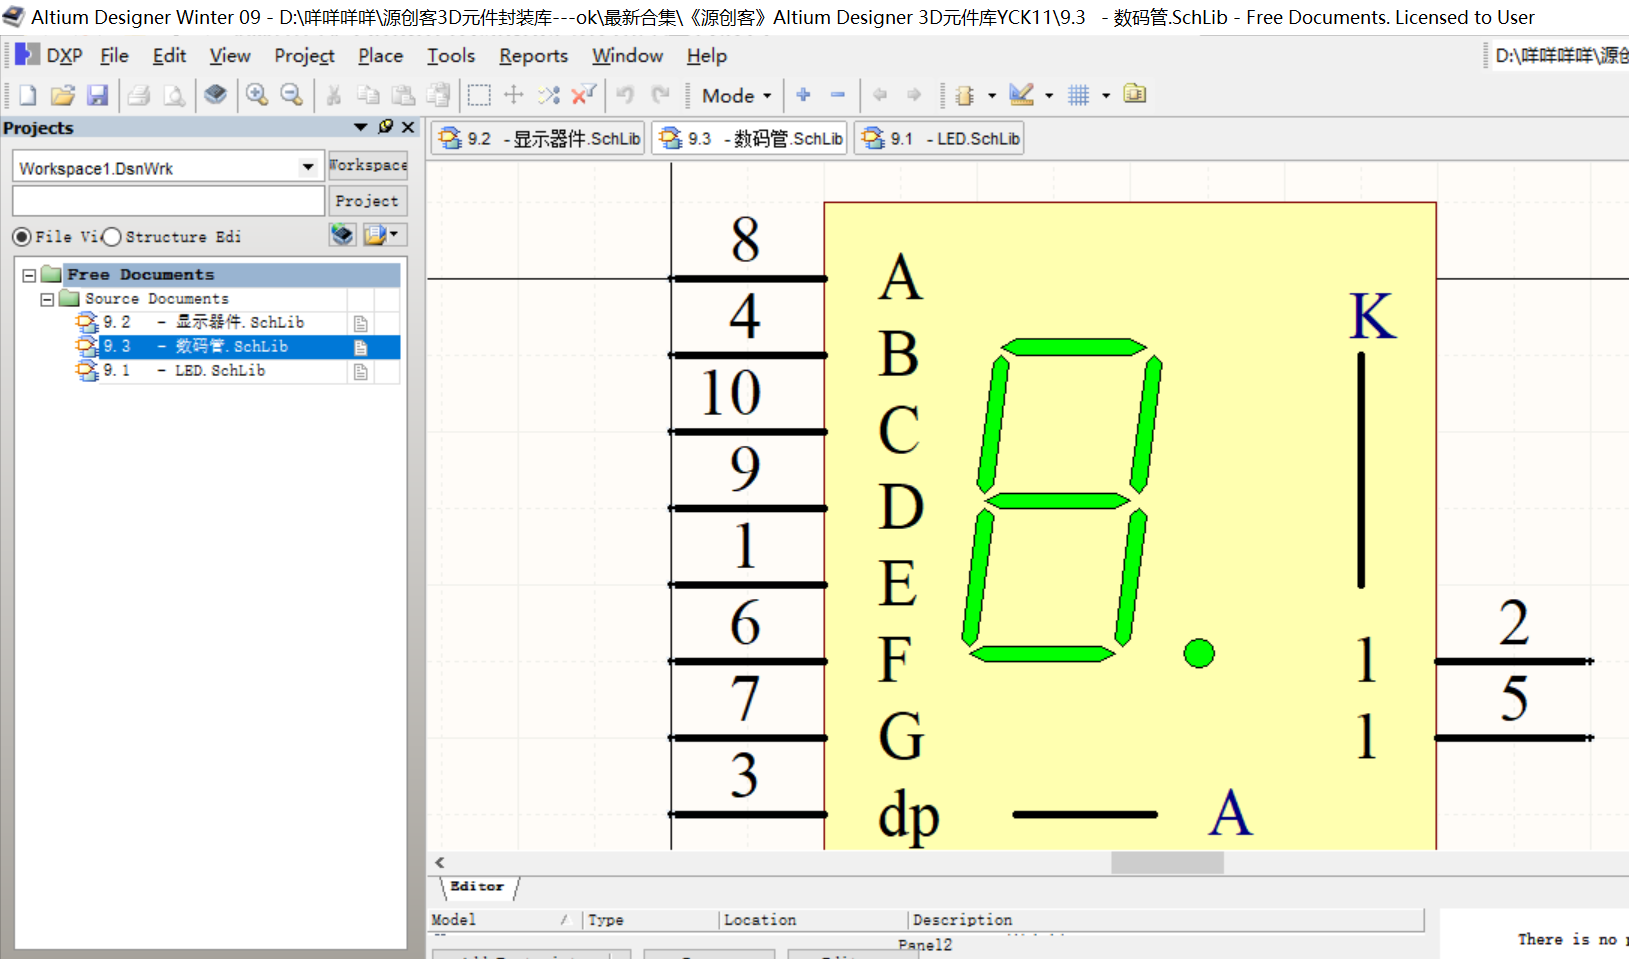Open an existing document via folder icon
Screen dimensions: 1629x959
pos(63,95)
